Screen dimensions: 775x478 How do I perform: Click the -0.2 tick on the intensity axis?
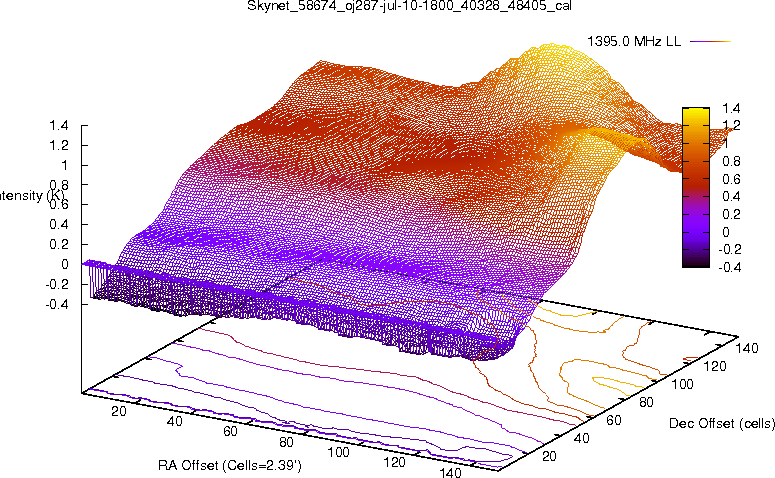(x=56, y=284)
